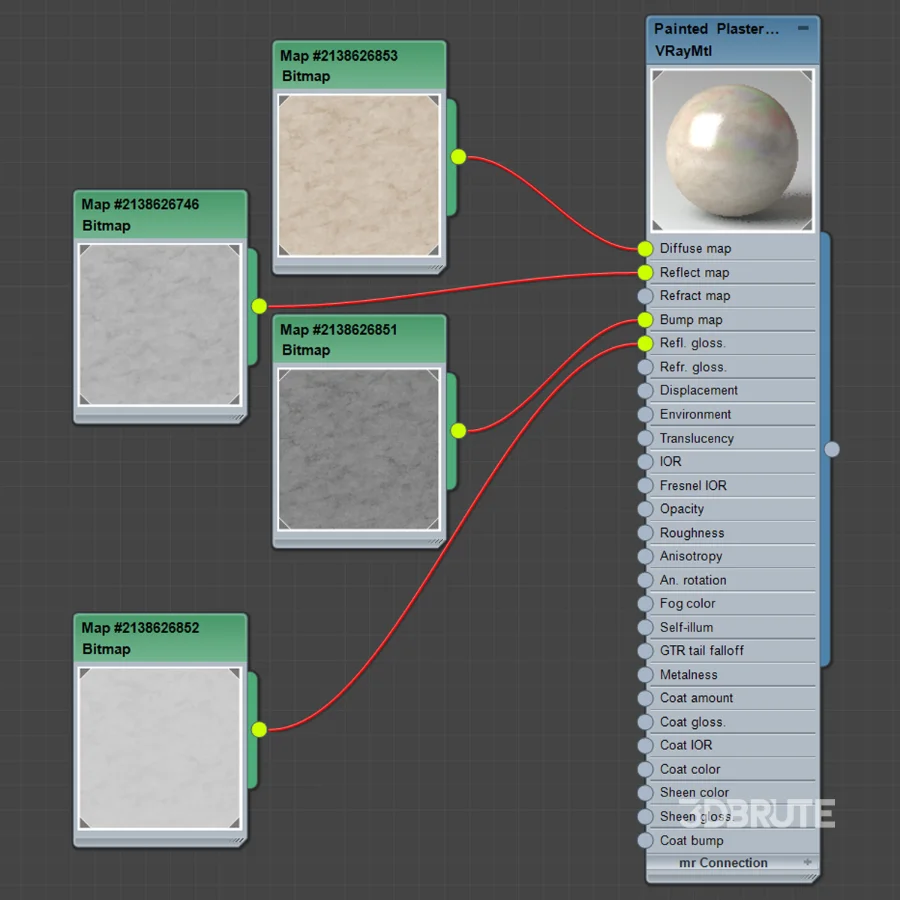Click resize grip of Map #2138626851 node
Screen dimensions: 900x900
[x=437, y=541]
